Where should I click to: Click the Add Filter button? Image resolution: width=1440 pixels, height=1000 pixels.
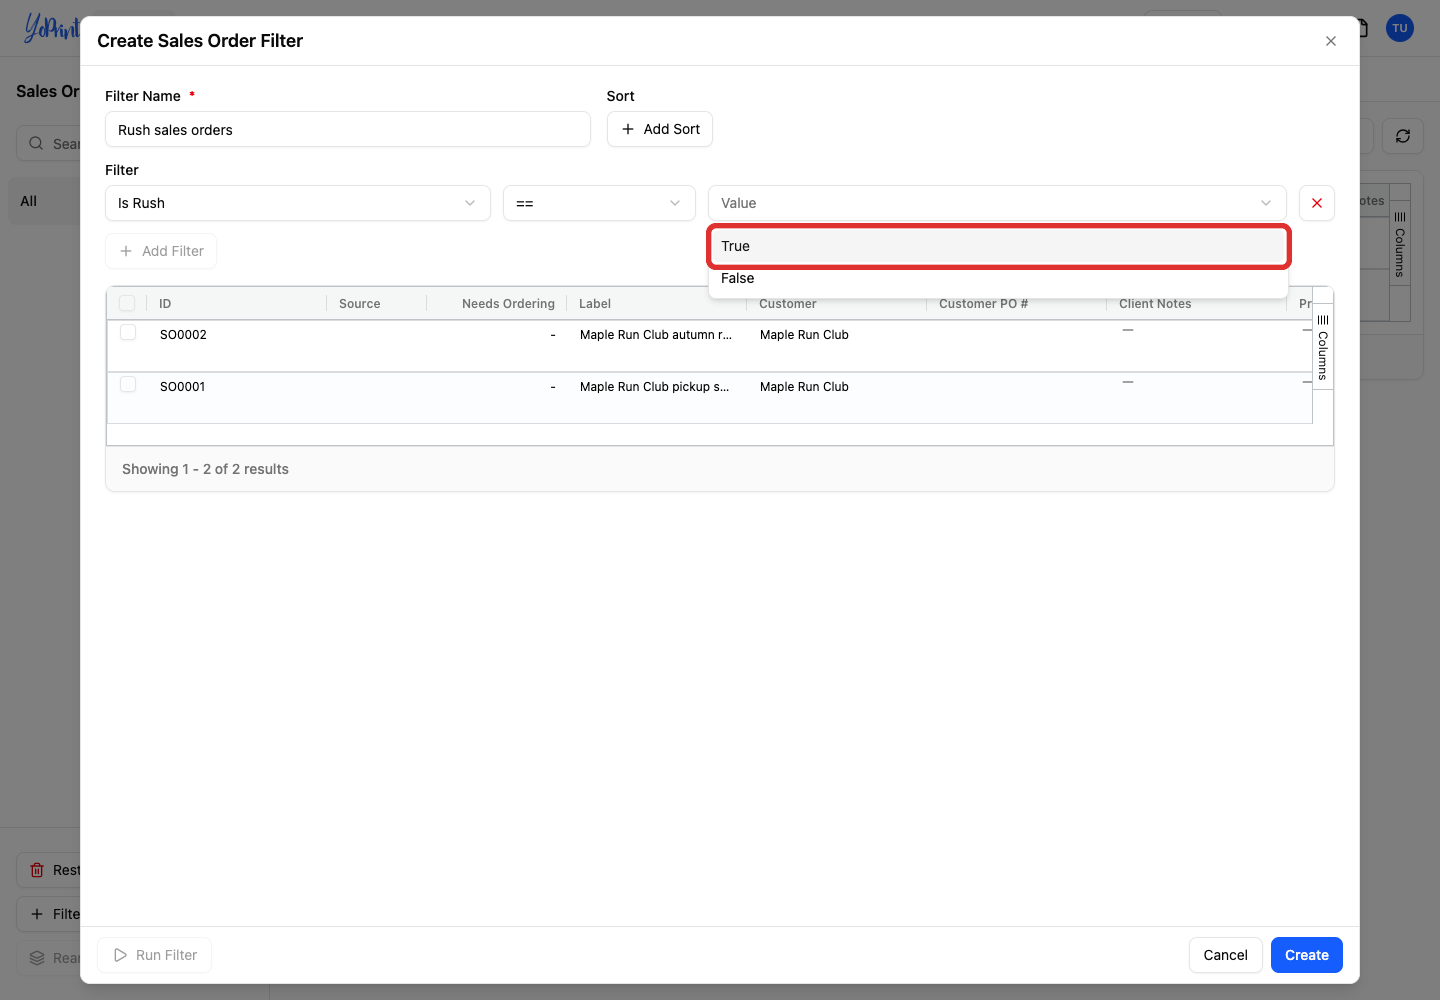tap(161, 251)
